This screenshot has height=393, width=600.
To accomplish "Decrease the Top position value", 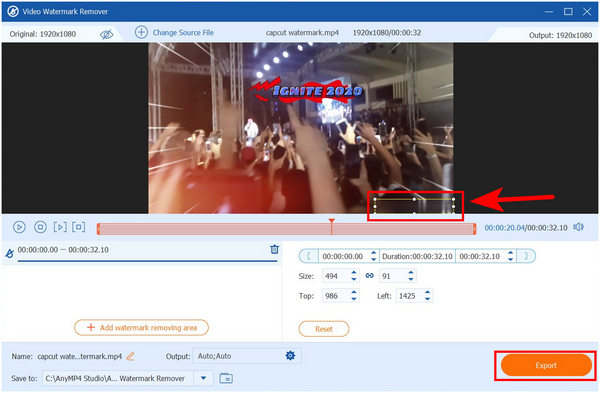I will click(354, 299).
